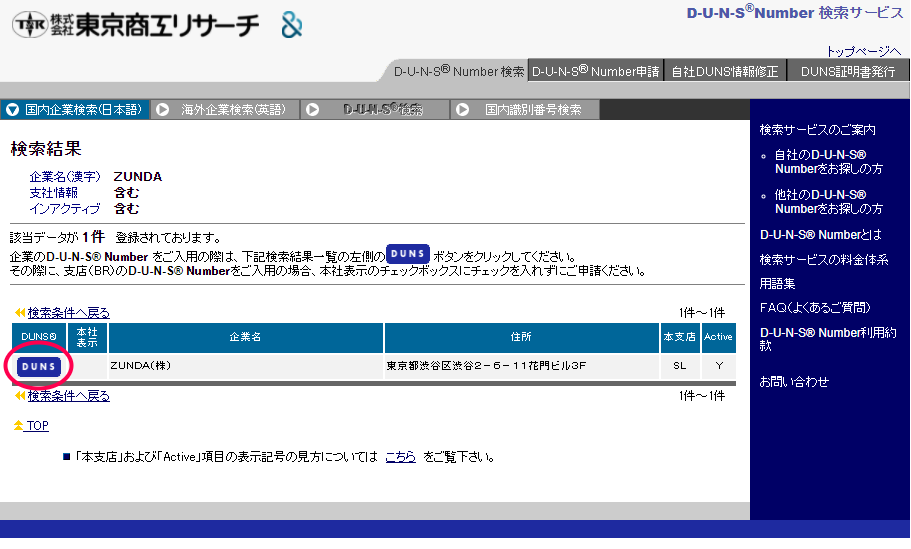Select the DUNS証明書発行 top tab
Viewport: 911px width, 549px height.
coord(848,71)
